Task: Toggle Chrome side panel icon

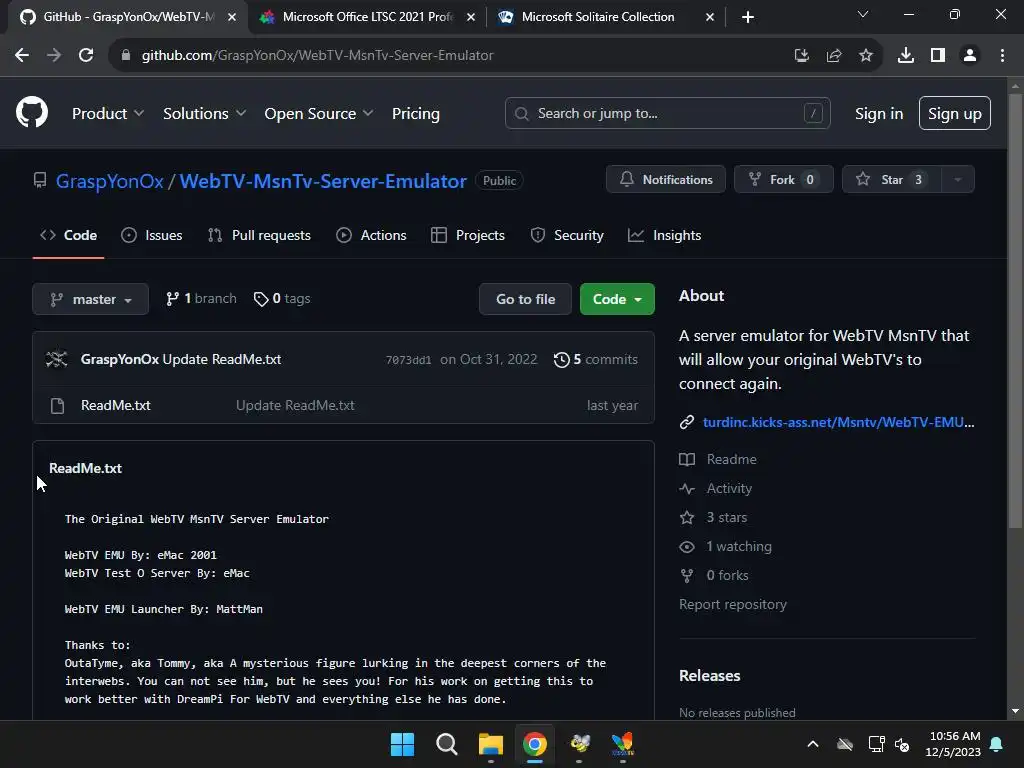Action: pyautogui.click(x=938, y=56)
